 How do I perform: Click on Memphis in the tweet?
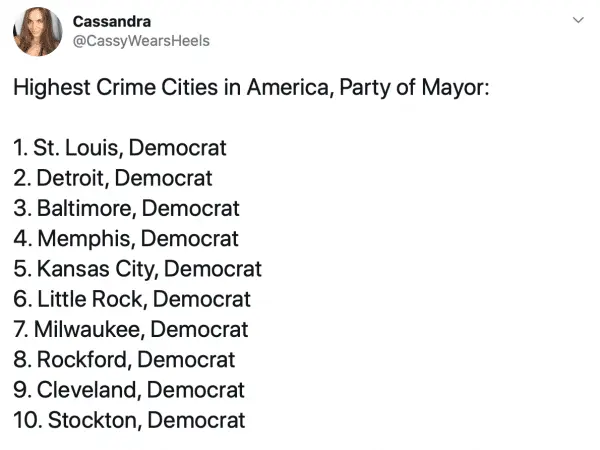point(85,238)
